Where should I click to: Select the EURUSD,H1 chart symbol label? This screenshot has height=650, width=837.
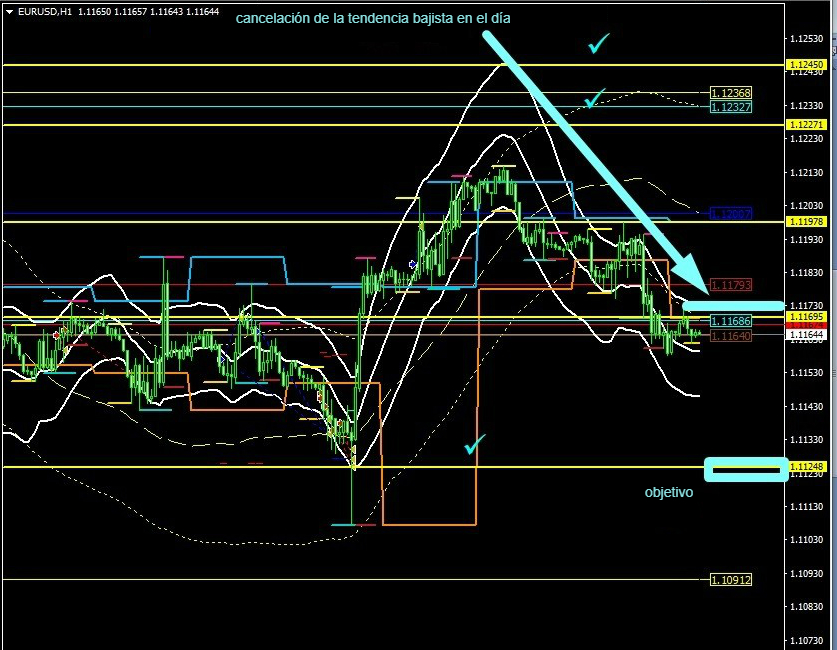[45, 12]
